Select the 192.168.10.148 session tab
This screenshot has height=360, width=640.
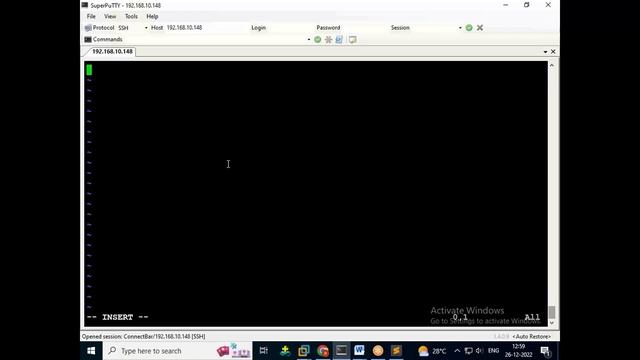pos(112,51)
